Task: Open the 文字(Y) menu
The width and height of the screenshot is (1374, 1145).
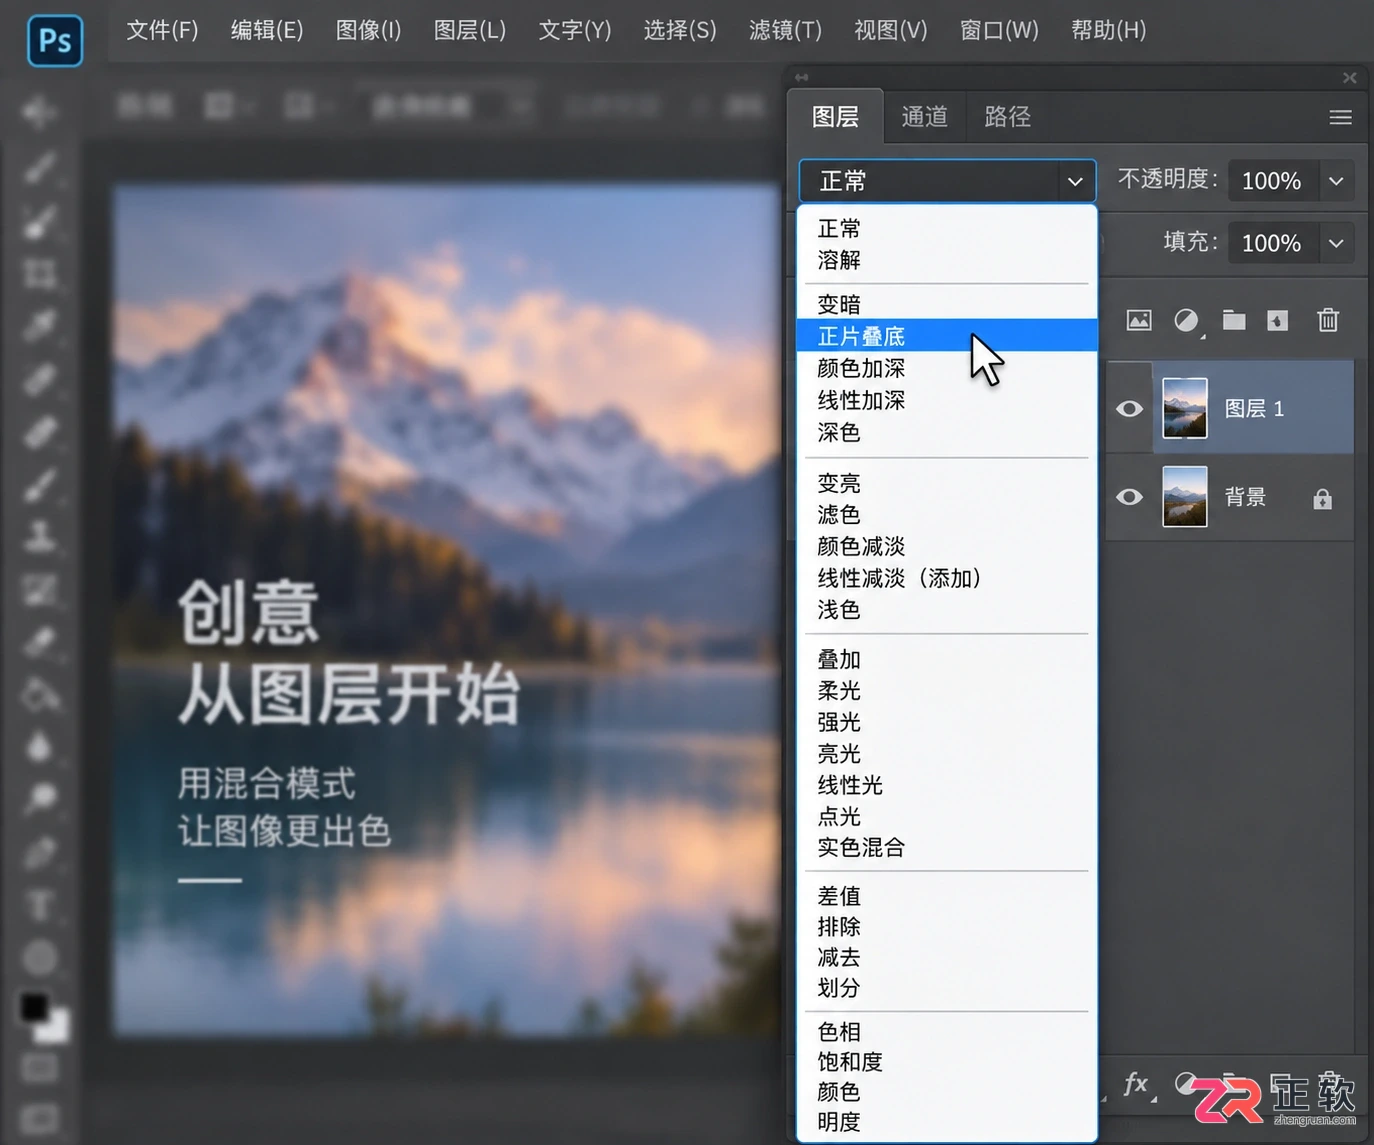Action: tap(575, 30)
